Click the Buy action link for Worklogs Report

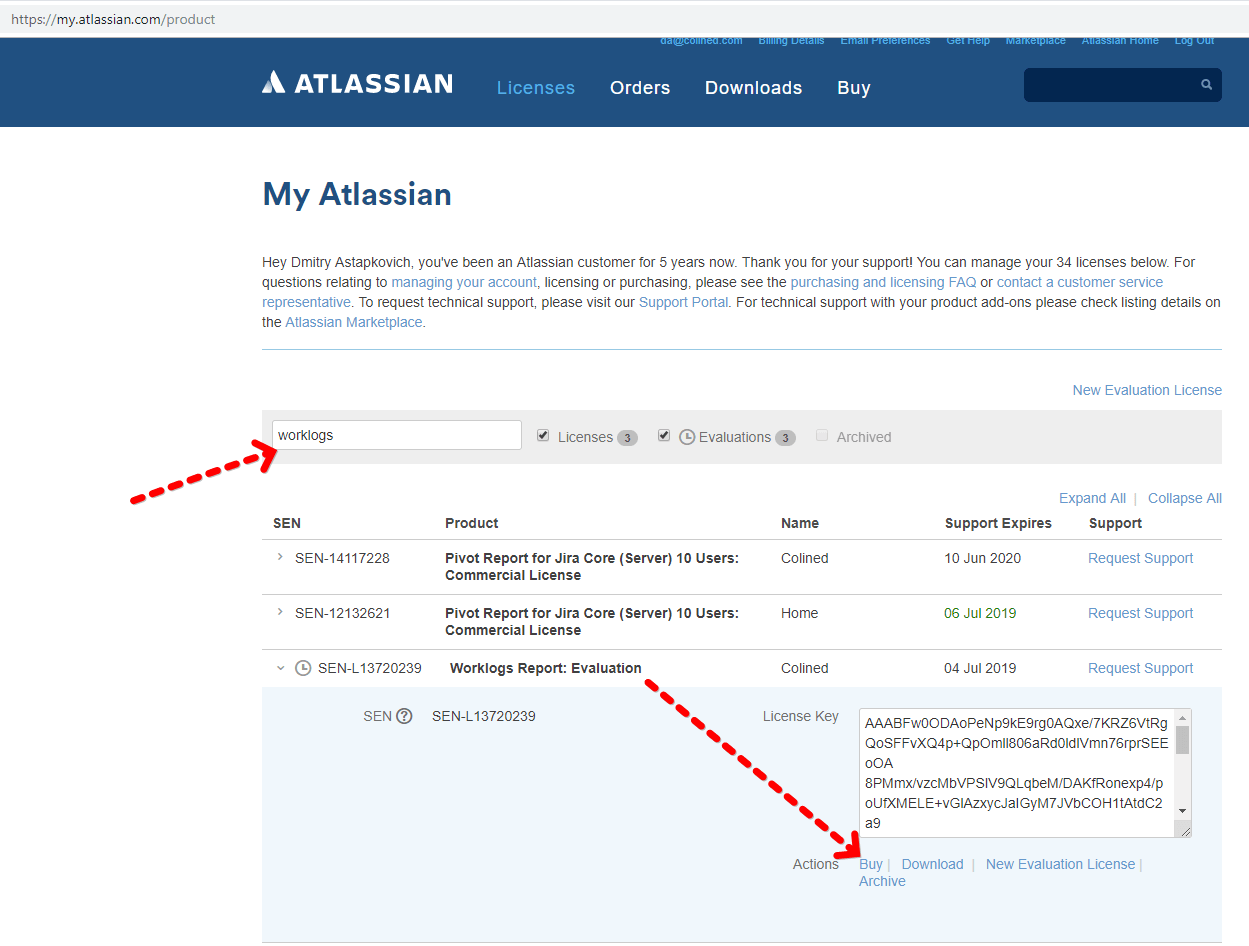pos(871,864)
